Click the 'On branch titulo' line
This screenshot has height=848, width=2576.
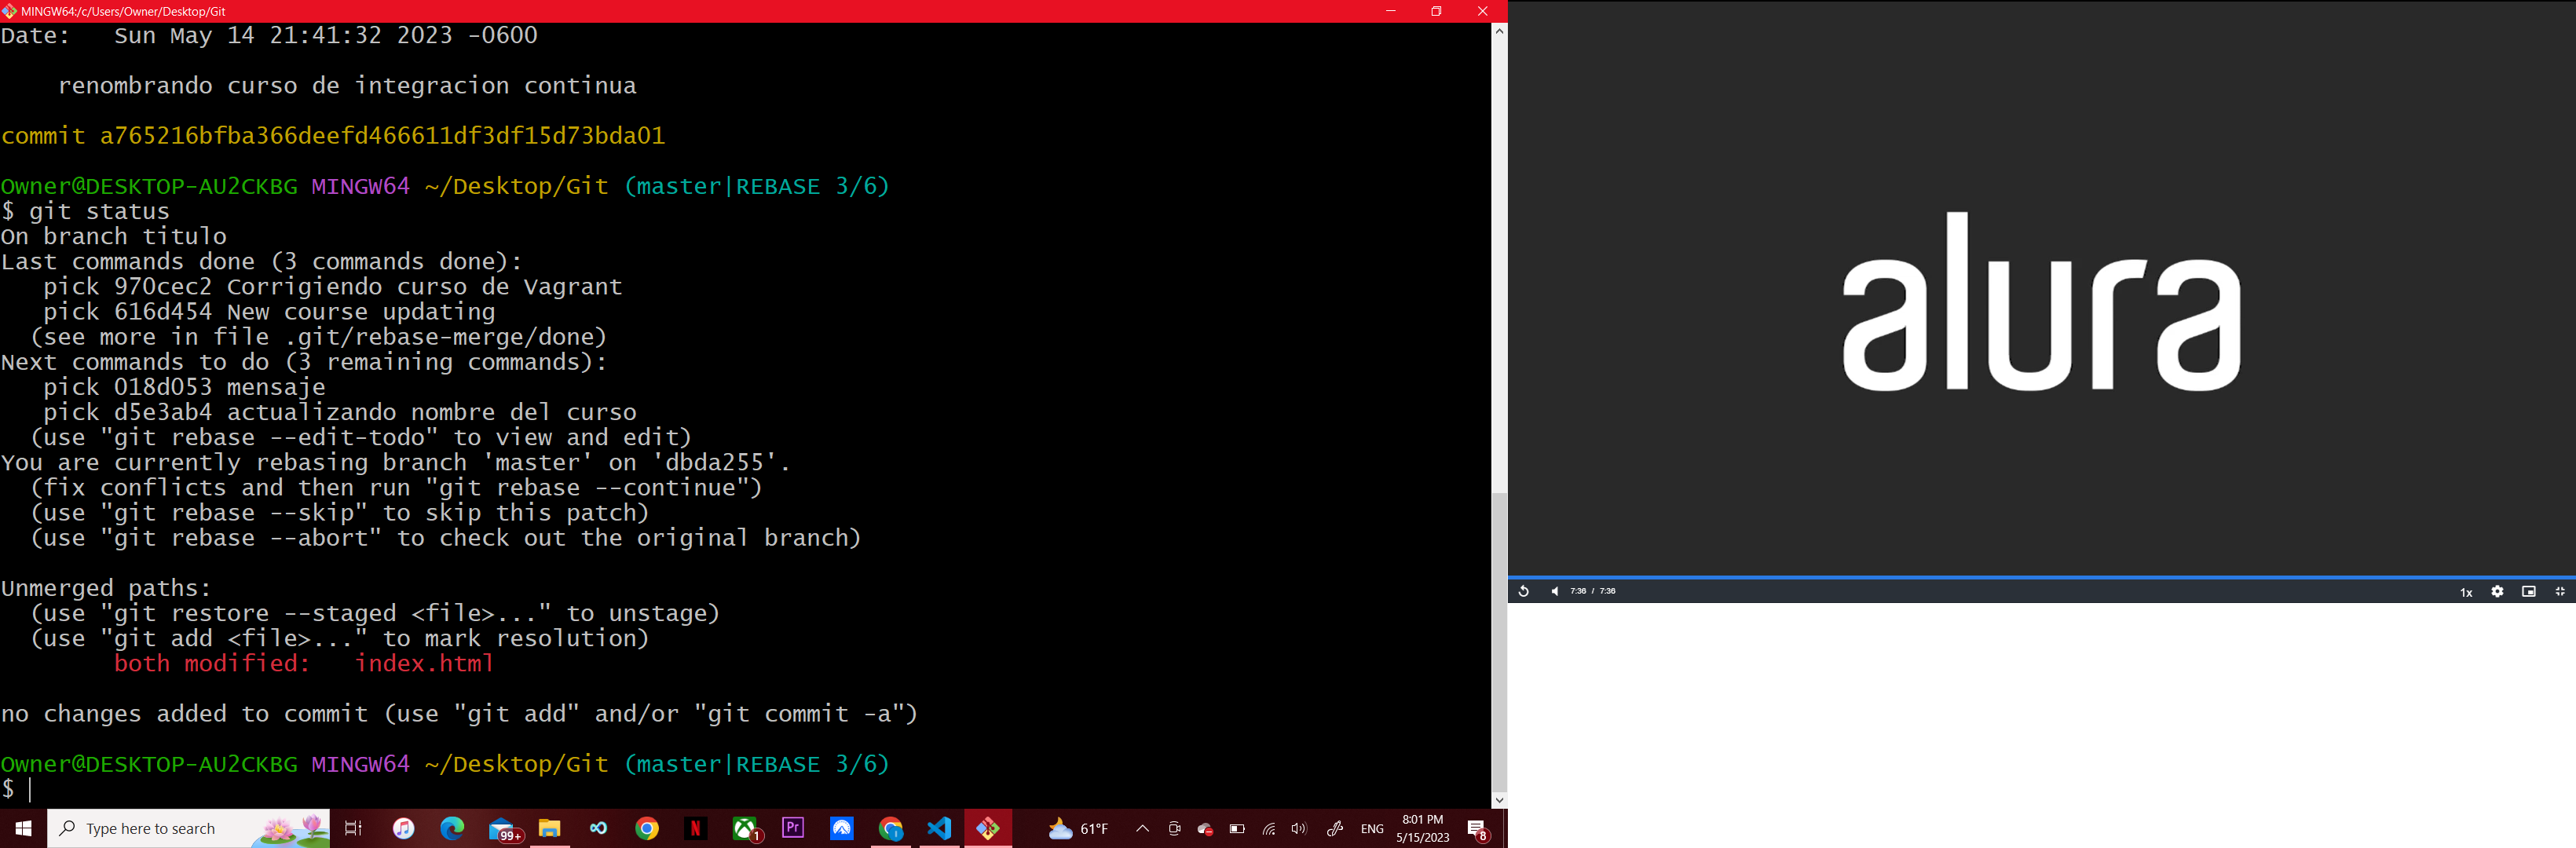(x=114, y=236)
